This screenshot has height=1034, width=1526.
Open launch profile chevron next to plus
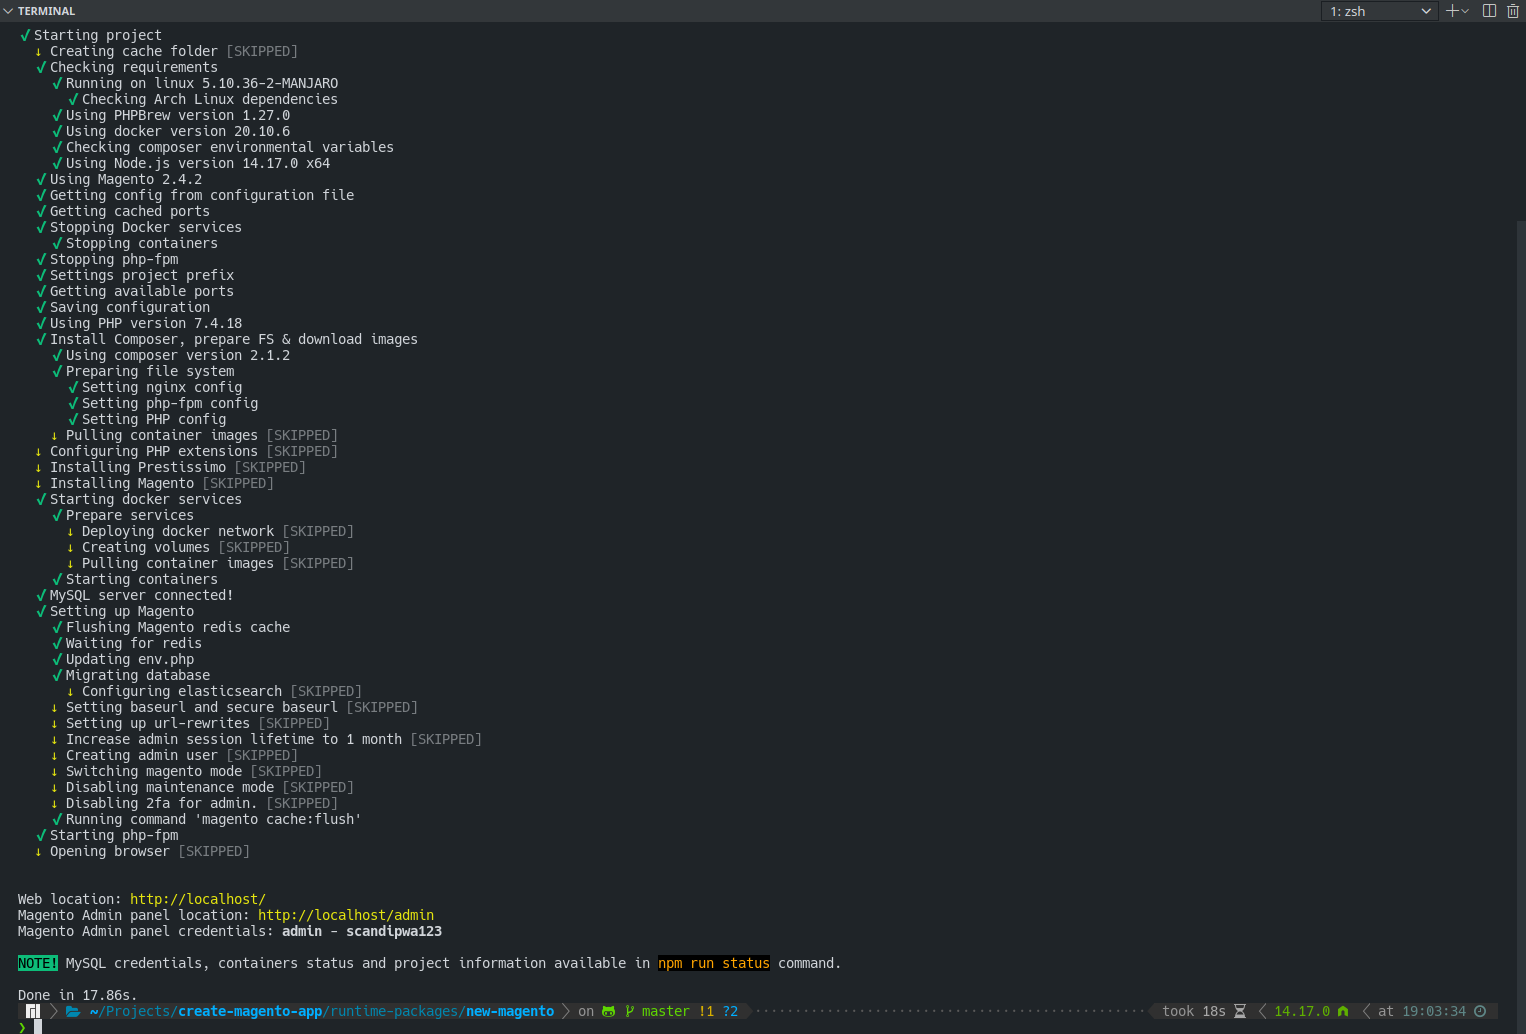[1465, 11]
